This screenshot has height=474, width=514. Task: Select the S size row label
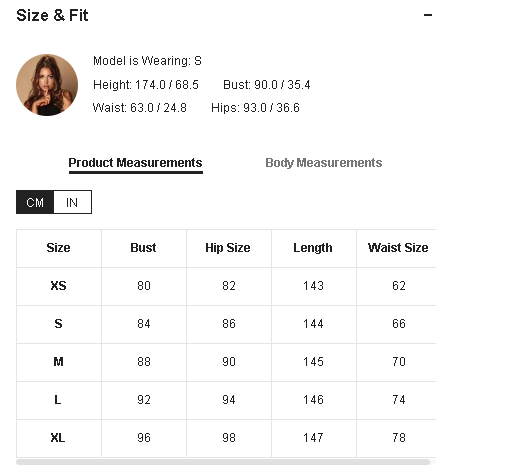pyautogui.click(x=59, y=324)
